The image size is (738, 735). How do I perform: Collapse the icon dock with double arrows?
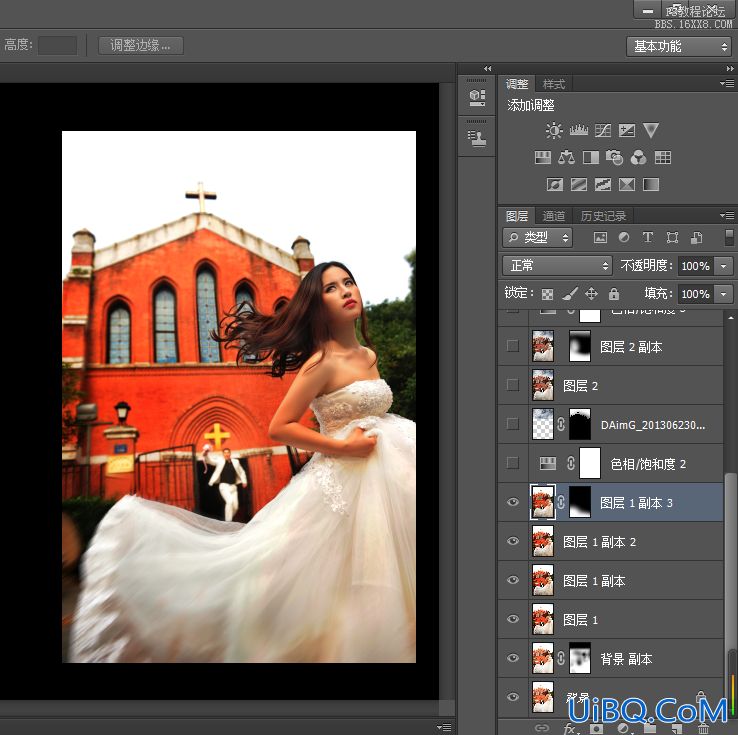point(488,68)
